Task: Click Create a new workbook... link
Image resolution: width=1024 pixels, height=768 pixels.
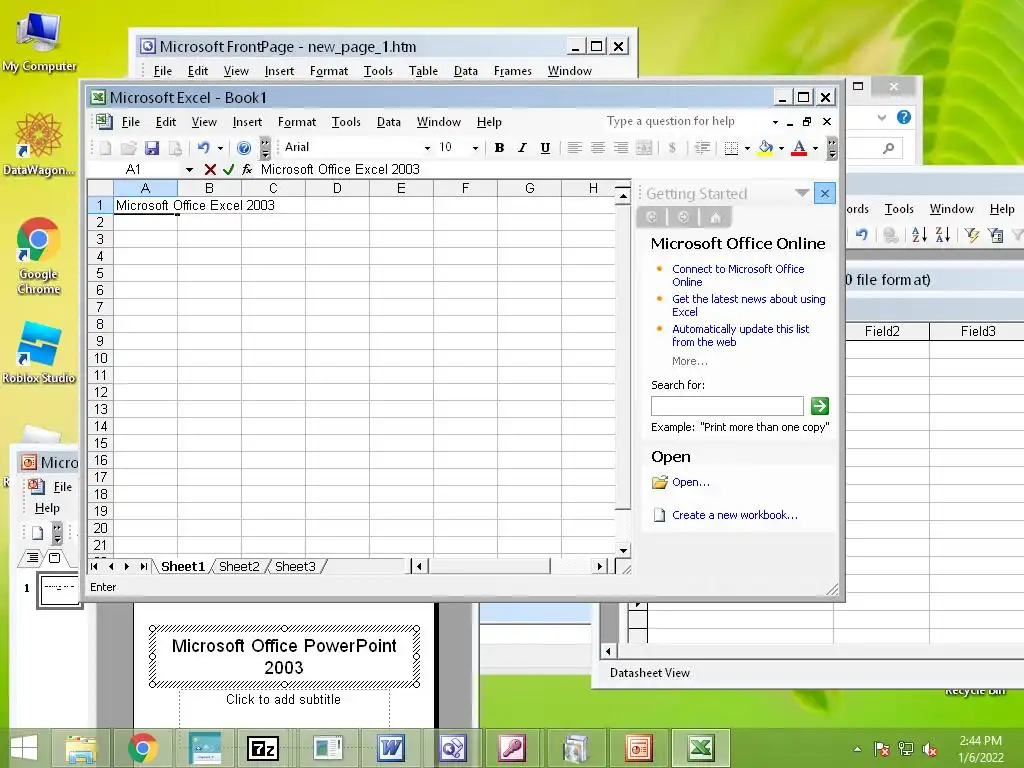Action: pyautogui.click(x=735, y=515)
